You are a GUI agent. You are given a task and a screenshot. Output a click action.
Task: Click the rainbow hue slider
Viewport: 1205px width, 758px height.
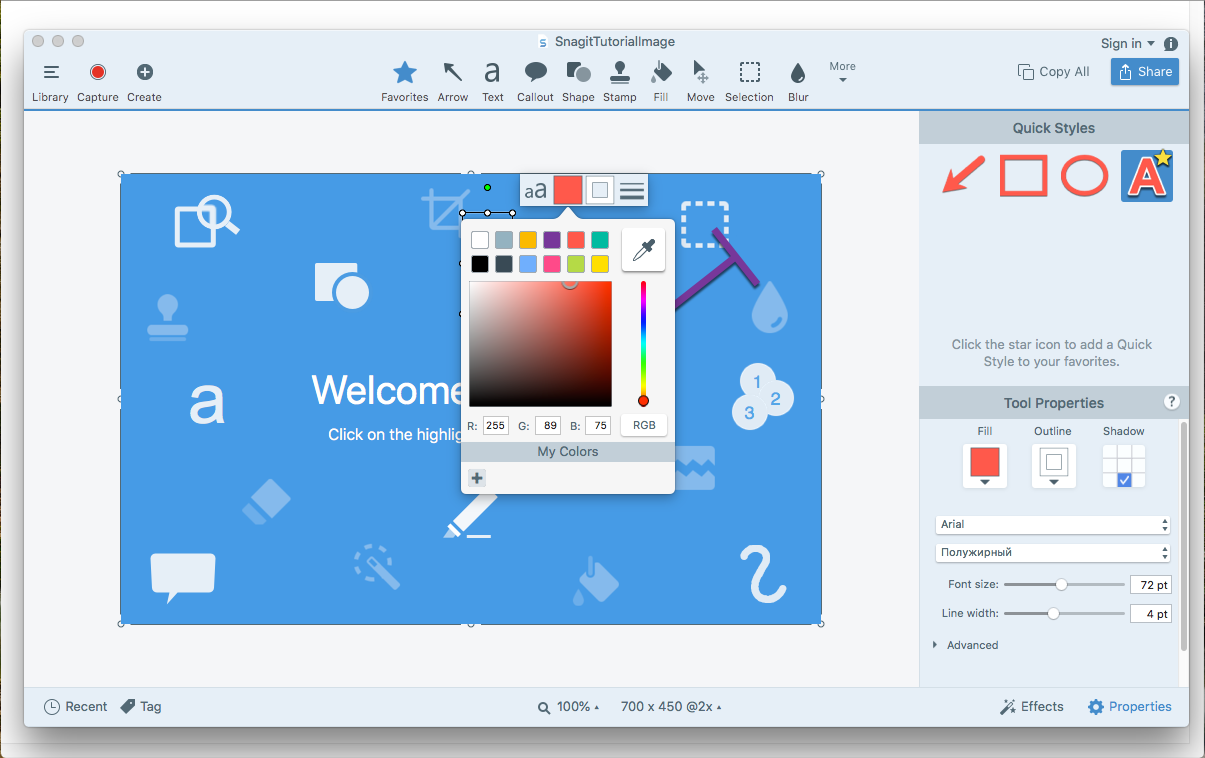coord(643,343)
